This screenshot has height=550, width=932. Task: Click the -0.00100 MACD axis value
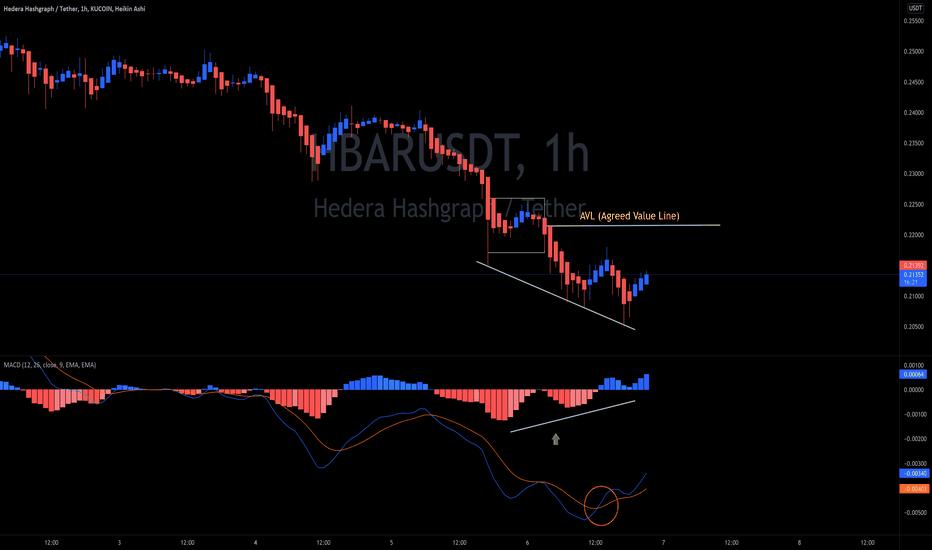914,414
